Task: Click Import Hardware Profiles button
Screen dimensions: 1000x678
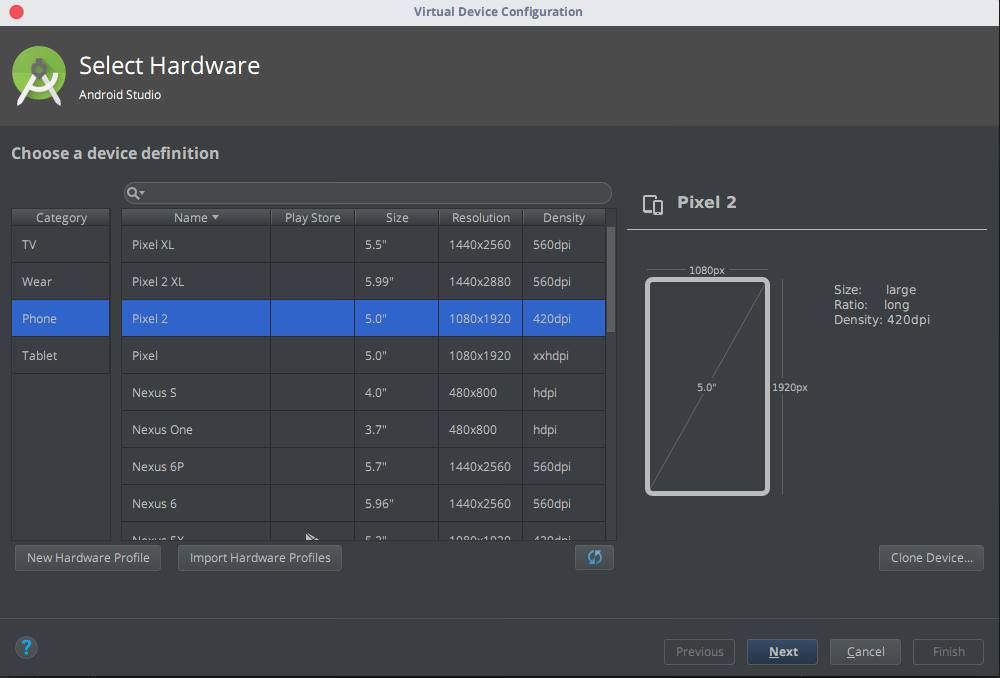Action: pyautogui.click(x=260, y=557)
